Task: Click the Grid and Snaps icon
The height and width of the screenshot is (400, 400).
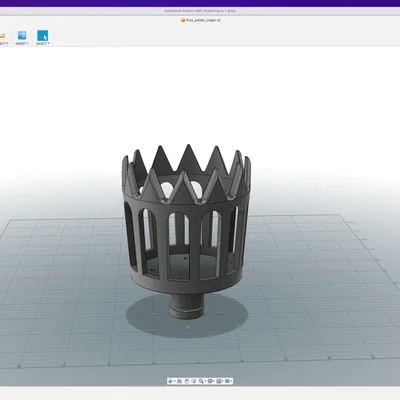Action: pos(219,381)
